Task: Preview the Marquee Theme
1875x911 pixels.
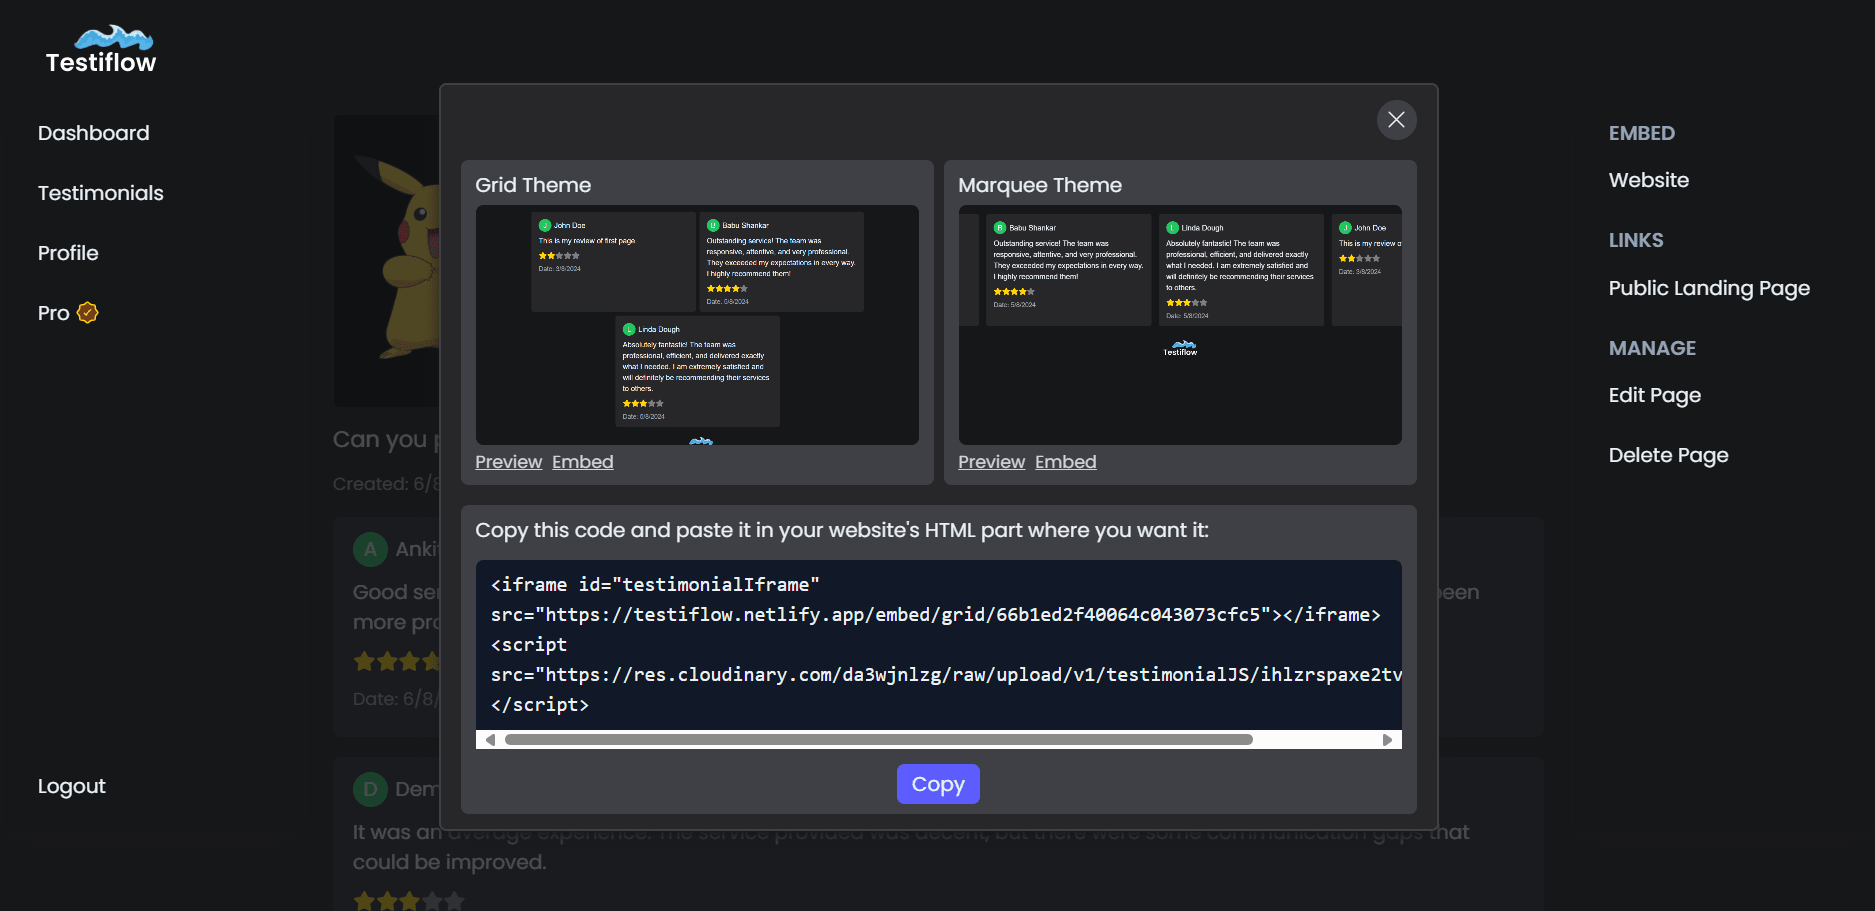Action: pos(991,462)
